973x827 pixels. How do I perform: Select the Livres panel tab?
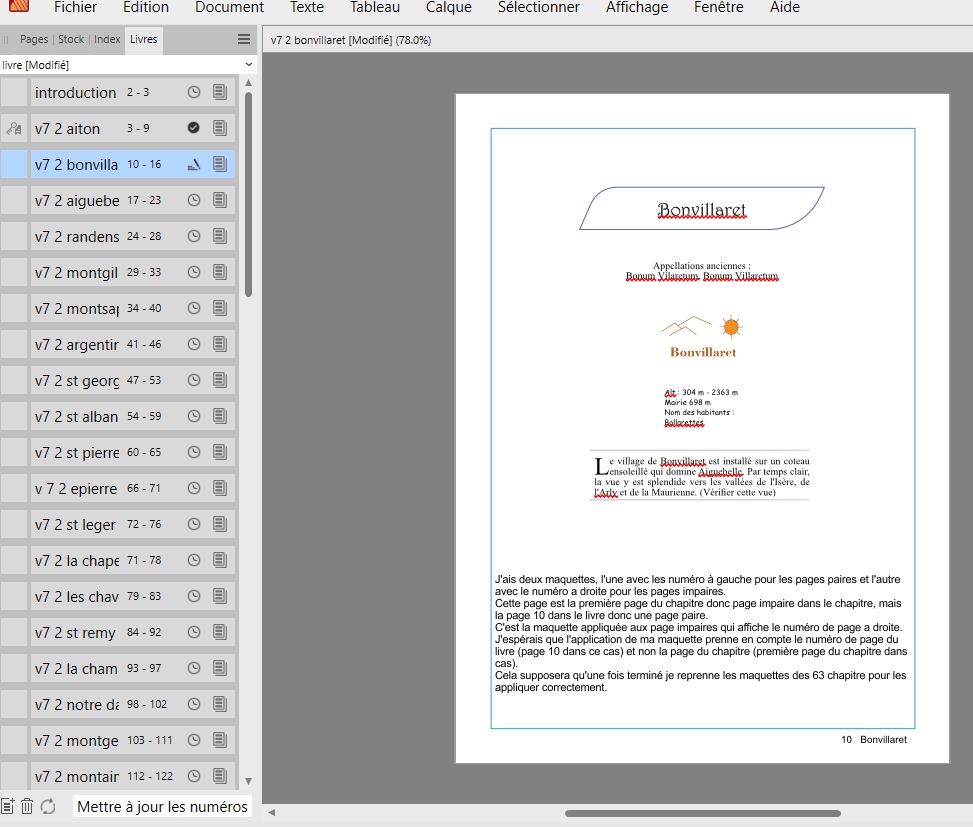143,39
